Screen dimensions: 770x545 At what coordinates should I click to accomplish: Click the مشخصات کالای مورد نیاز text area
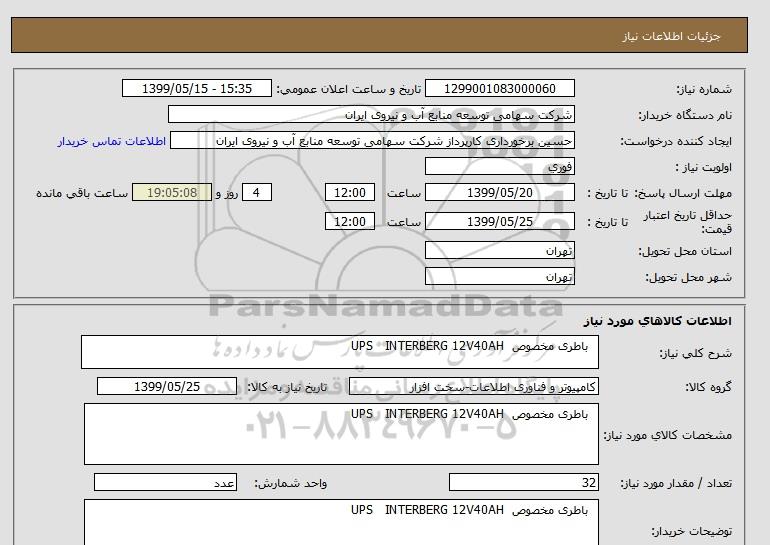point(341,434)
